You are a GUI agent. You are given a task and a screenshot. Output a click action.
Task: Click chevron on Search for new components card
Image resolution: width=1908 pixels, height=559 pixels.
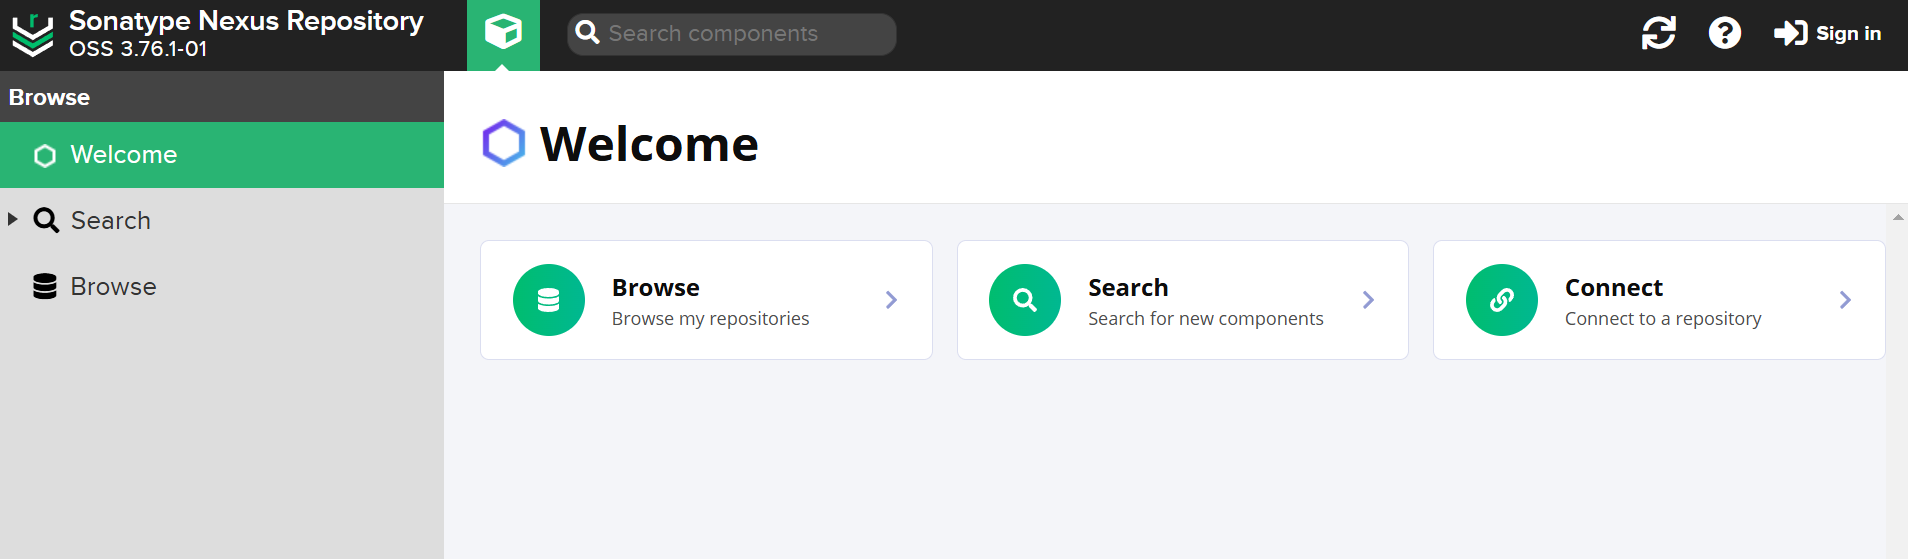point(1369,300)
